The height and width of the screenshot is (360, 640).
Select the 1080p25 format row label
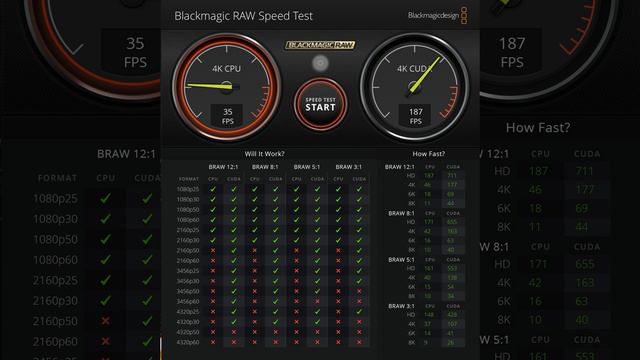pyautogui.click(x=188, y=189)
